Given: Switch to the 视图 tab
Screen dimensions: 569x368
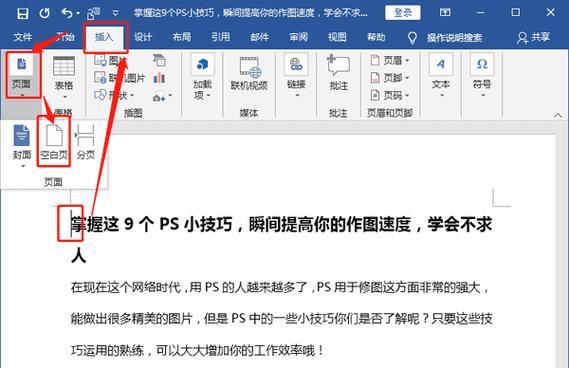Looking at the screenshot, I should [x=337, y=37].
